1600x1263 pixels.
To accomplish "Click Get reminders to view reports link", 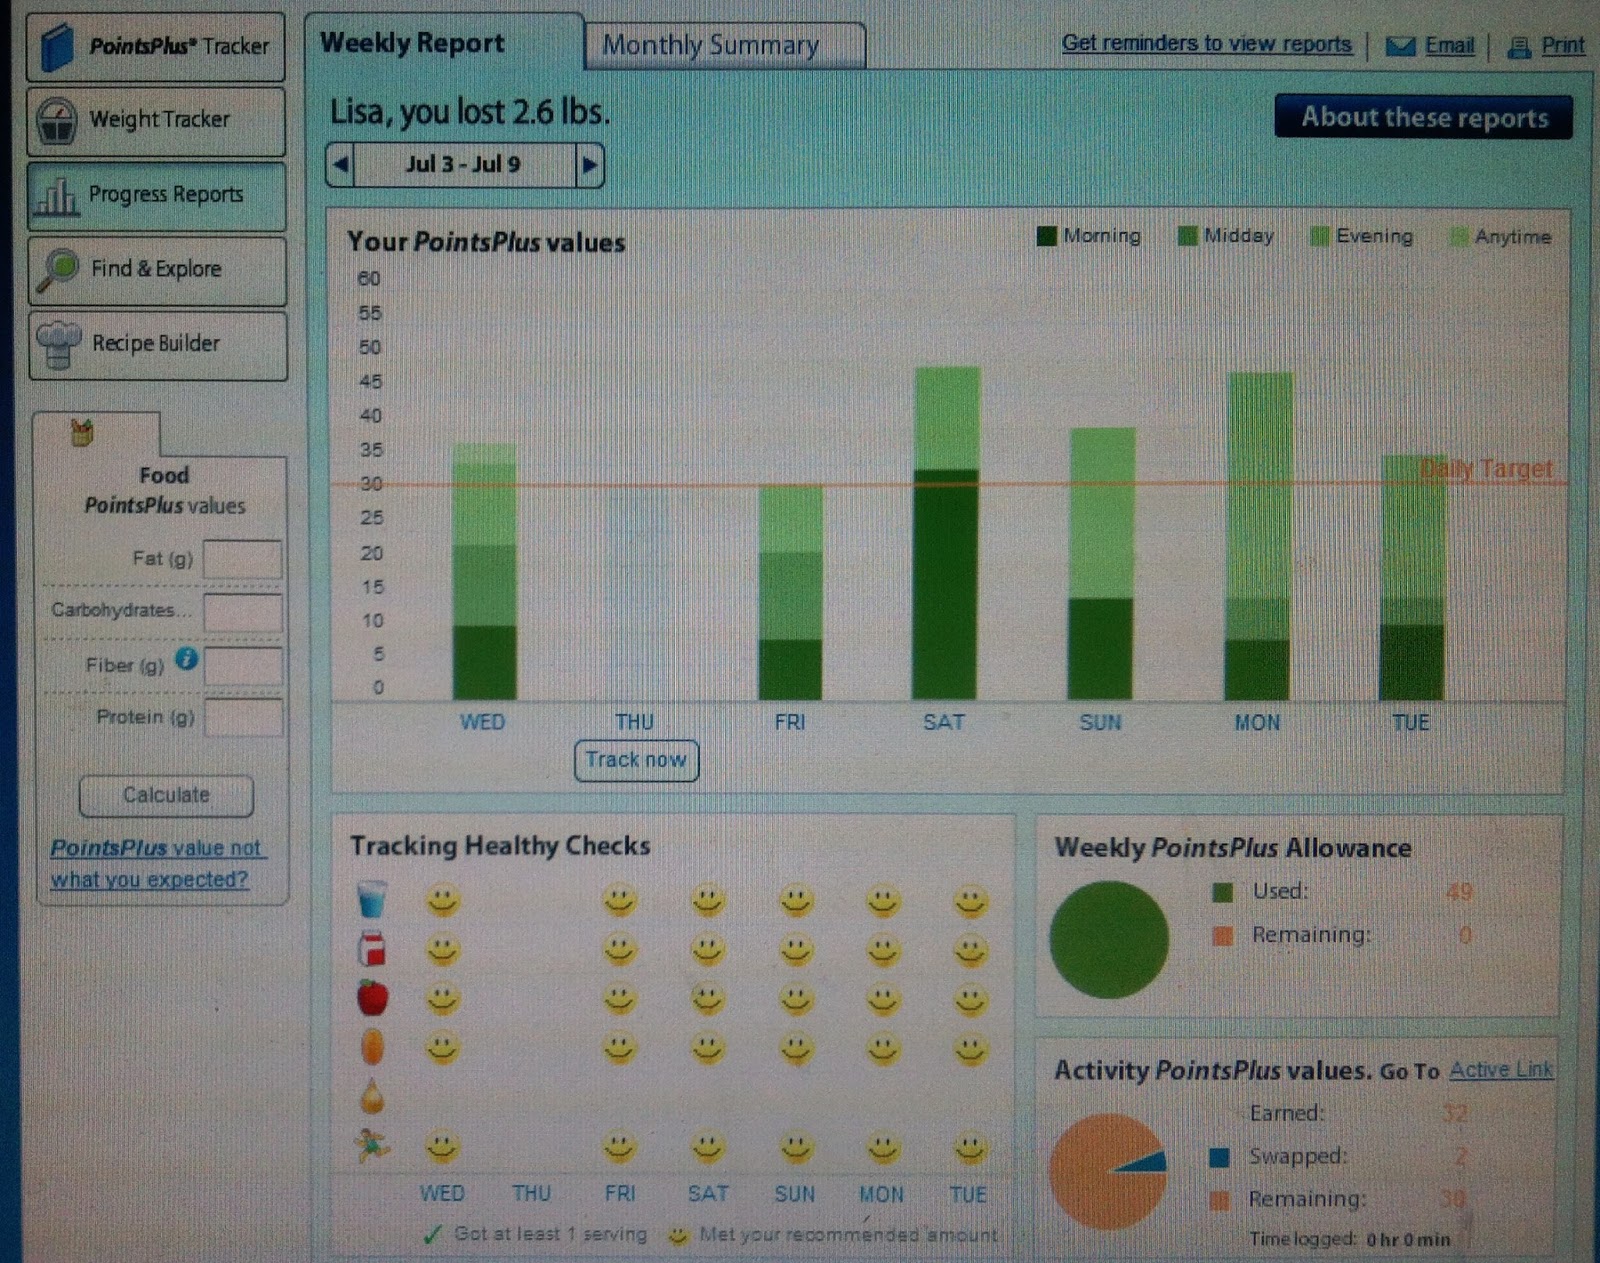I will coord(1207,44).
